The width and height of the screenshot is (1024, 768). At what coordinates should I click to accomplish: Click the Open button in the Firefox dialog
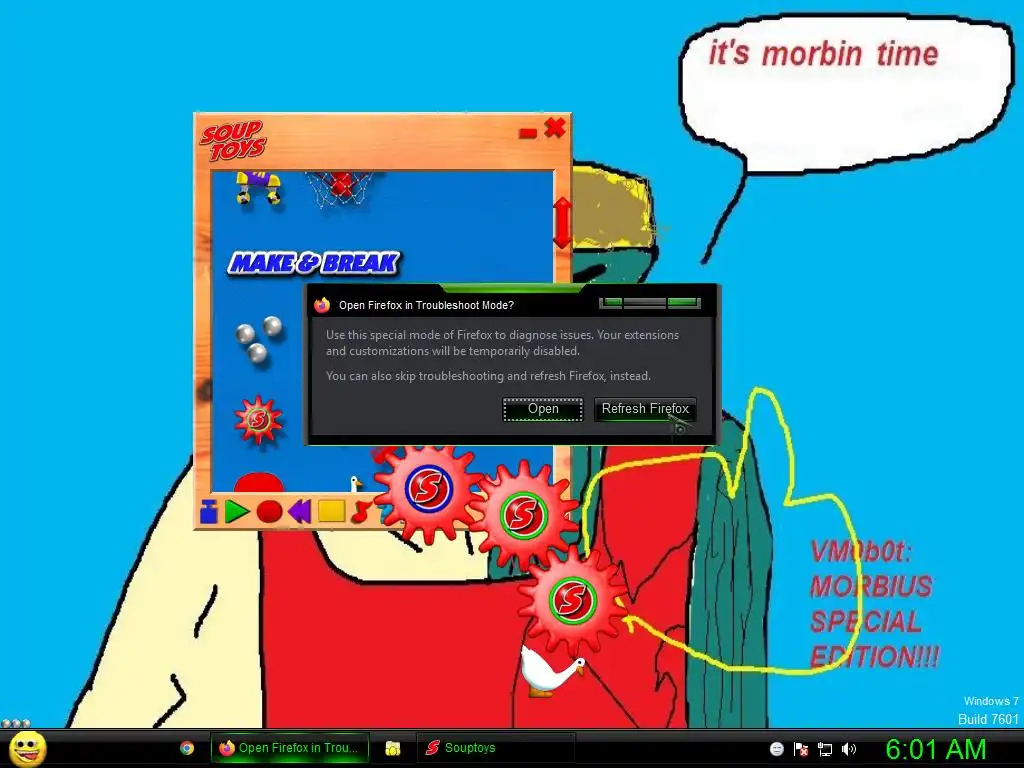pyautogui.click(x=543, y=409)
